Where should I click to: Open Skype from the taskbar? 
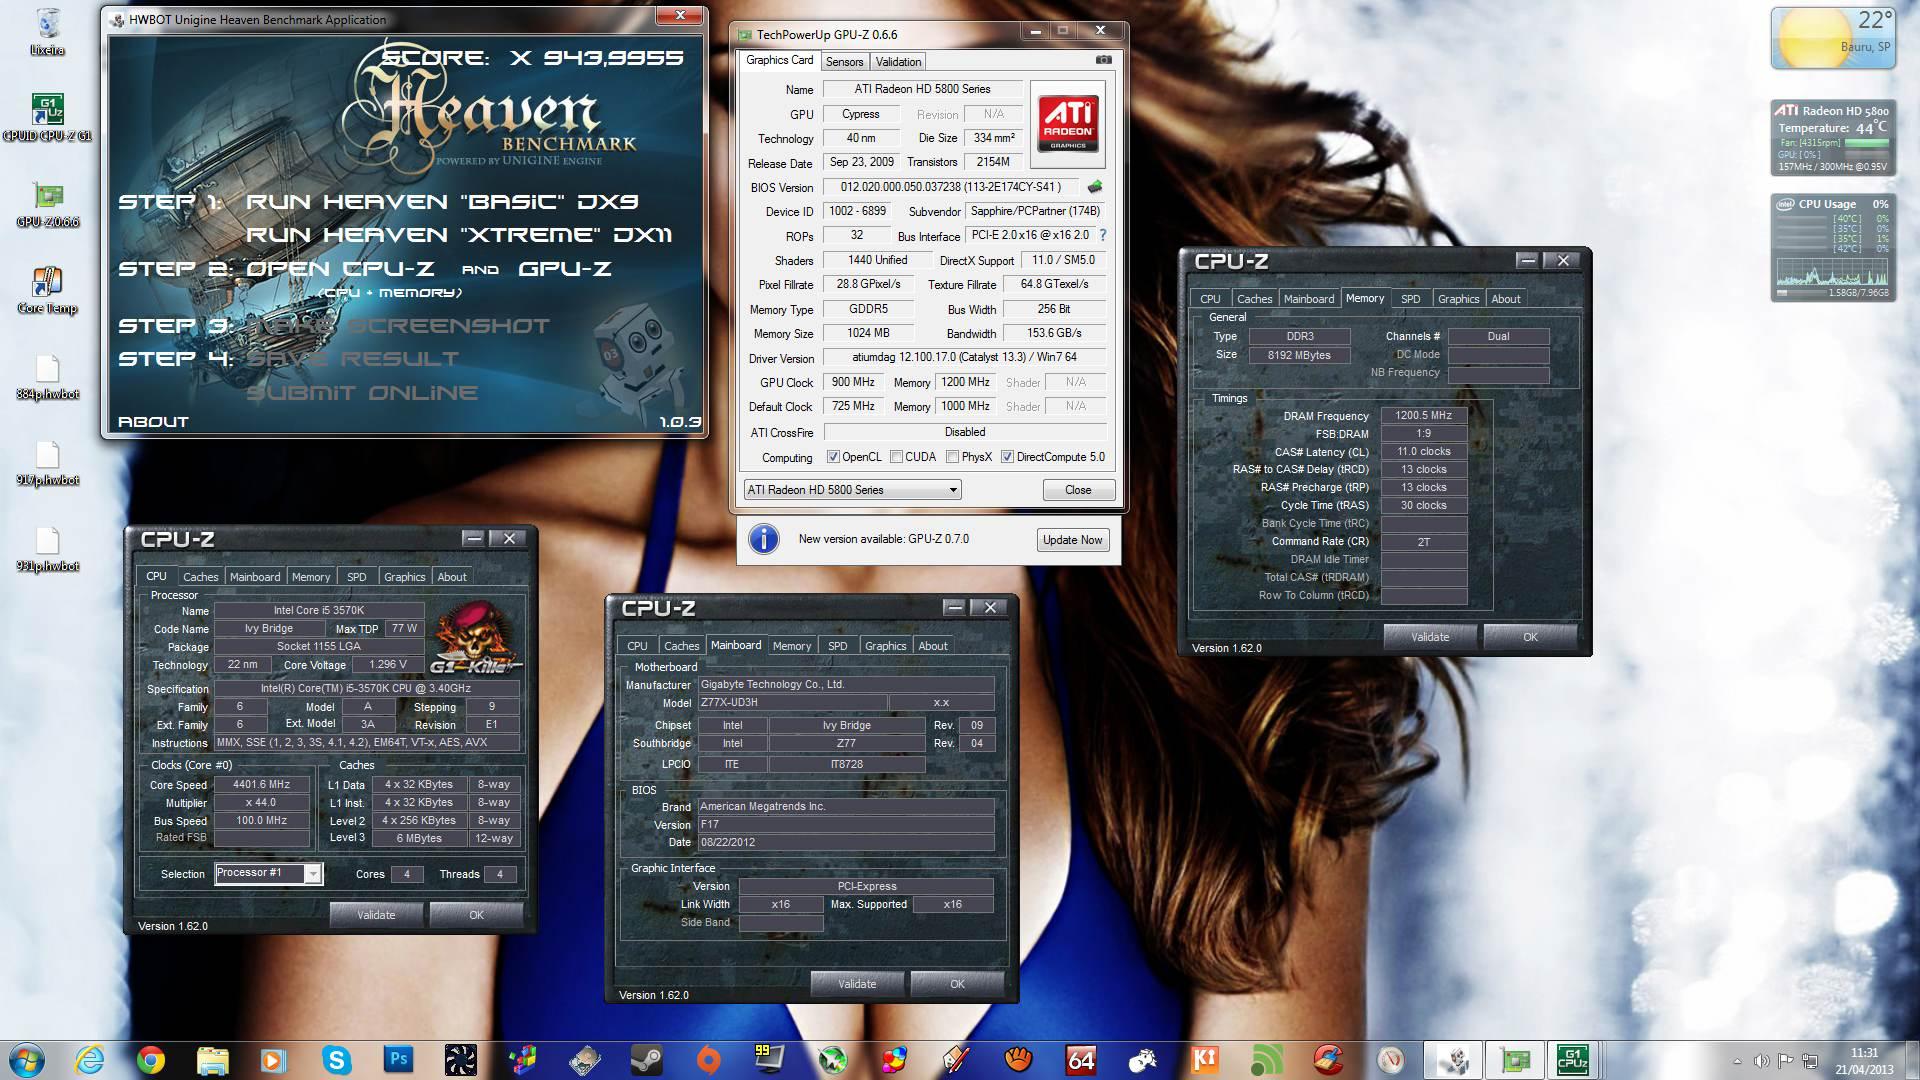point(337,1060)
